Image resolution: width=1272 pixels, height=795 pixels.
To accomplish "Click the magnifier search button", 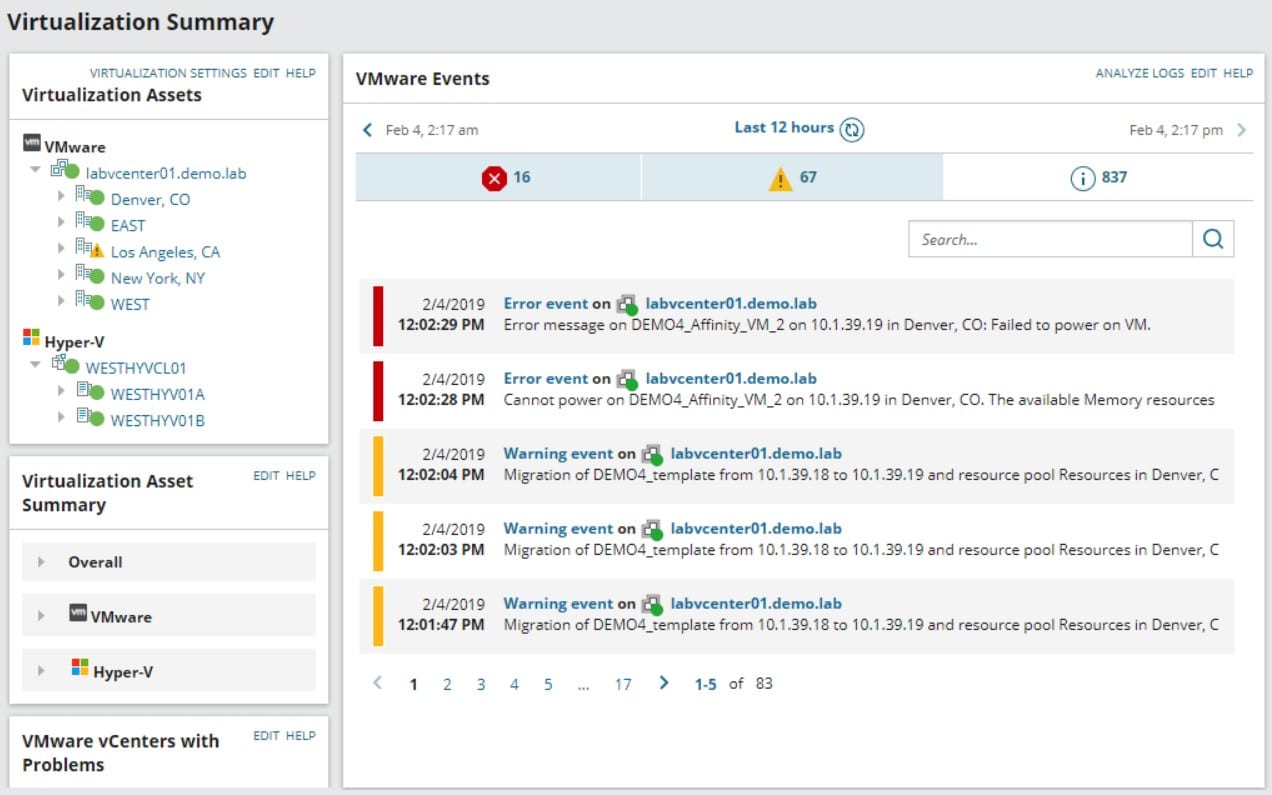I will coord(1213,239).
